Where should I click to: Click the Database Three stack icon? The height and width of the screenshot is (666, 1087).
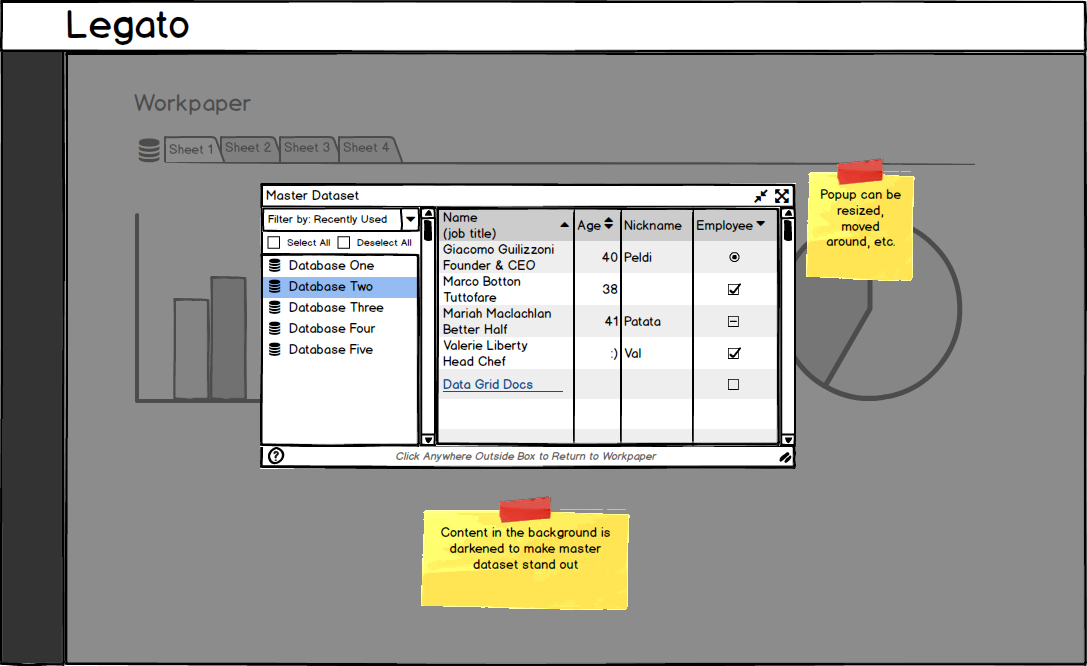[275, 307]
